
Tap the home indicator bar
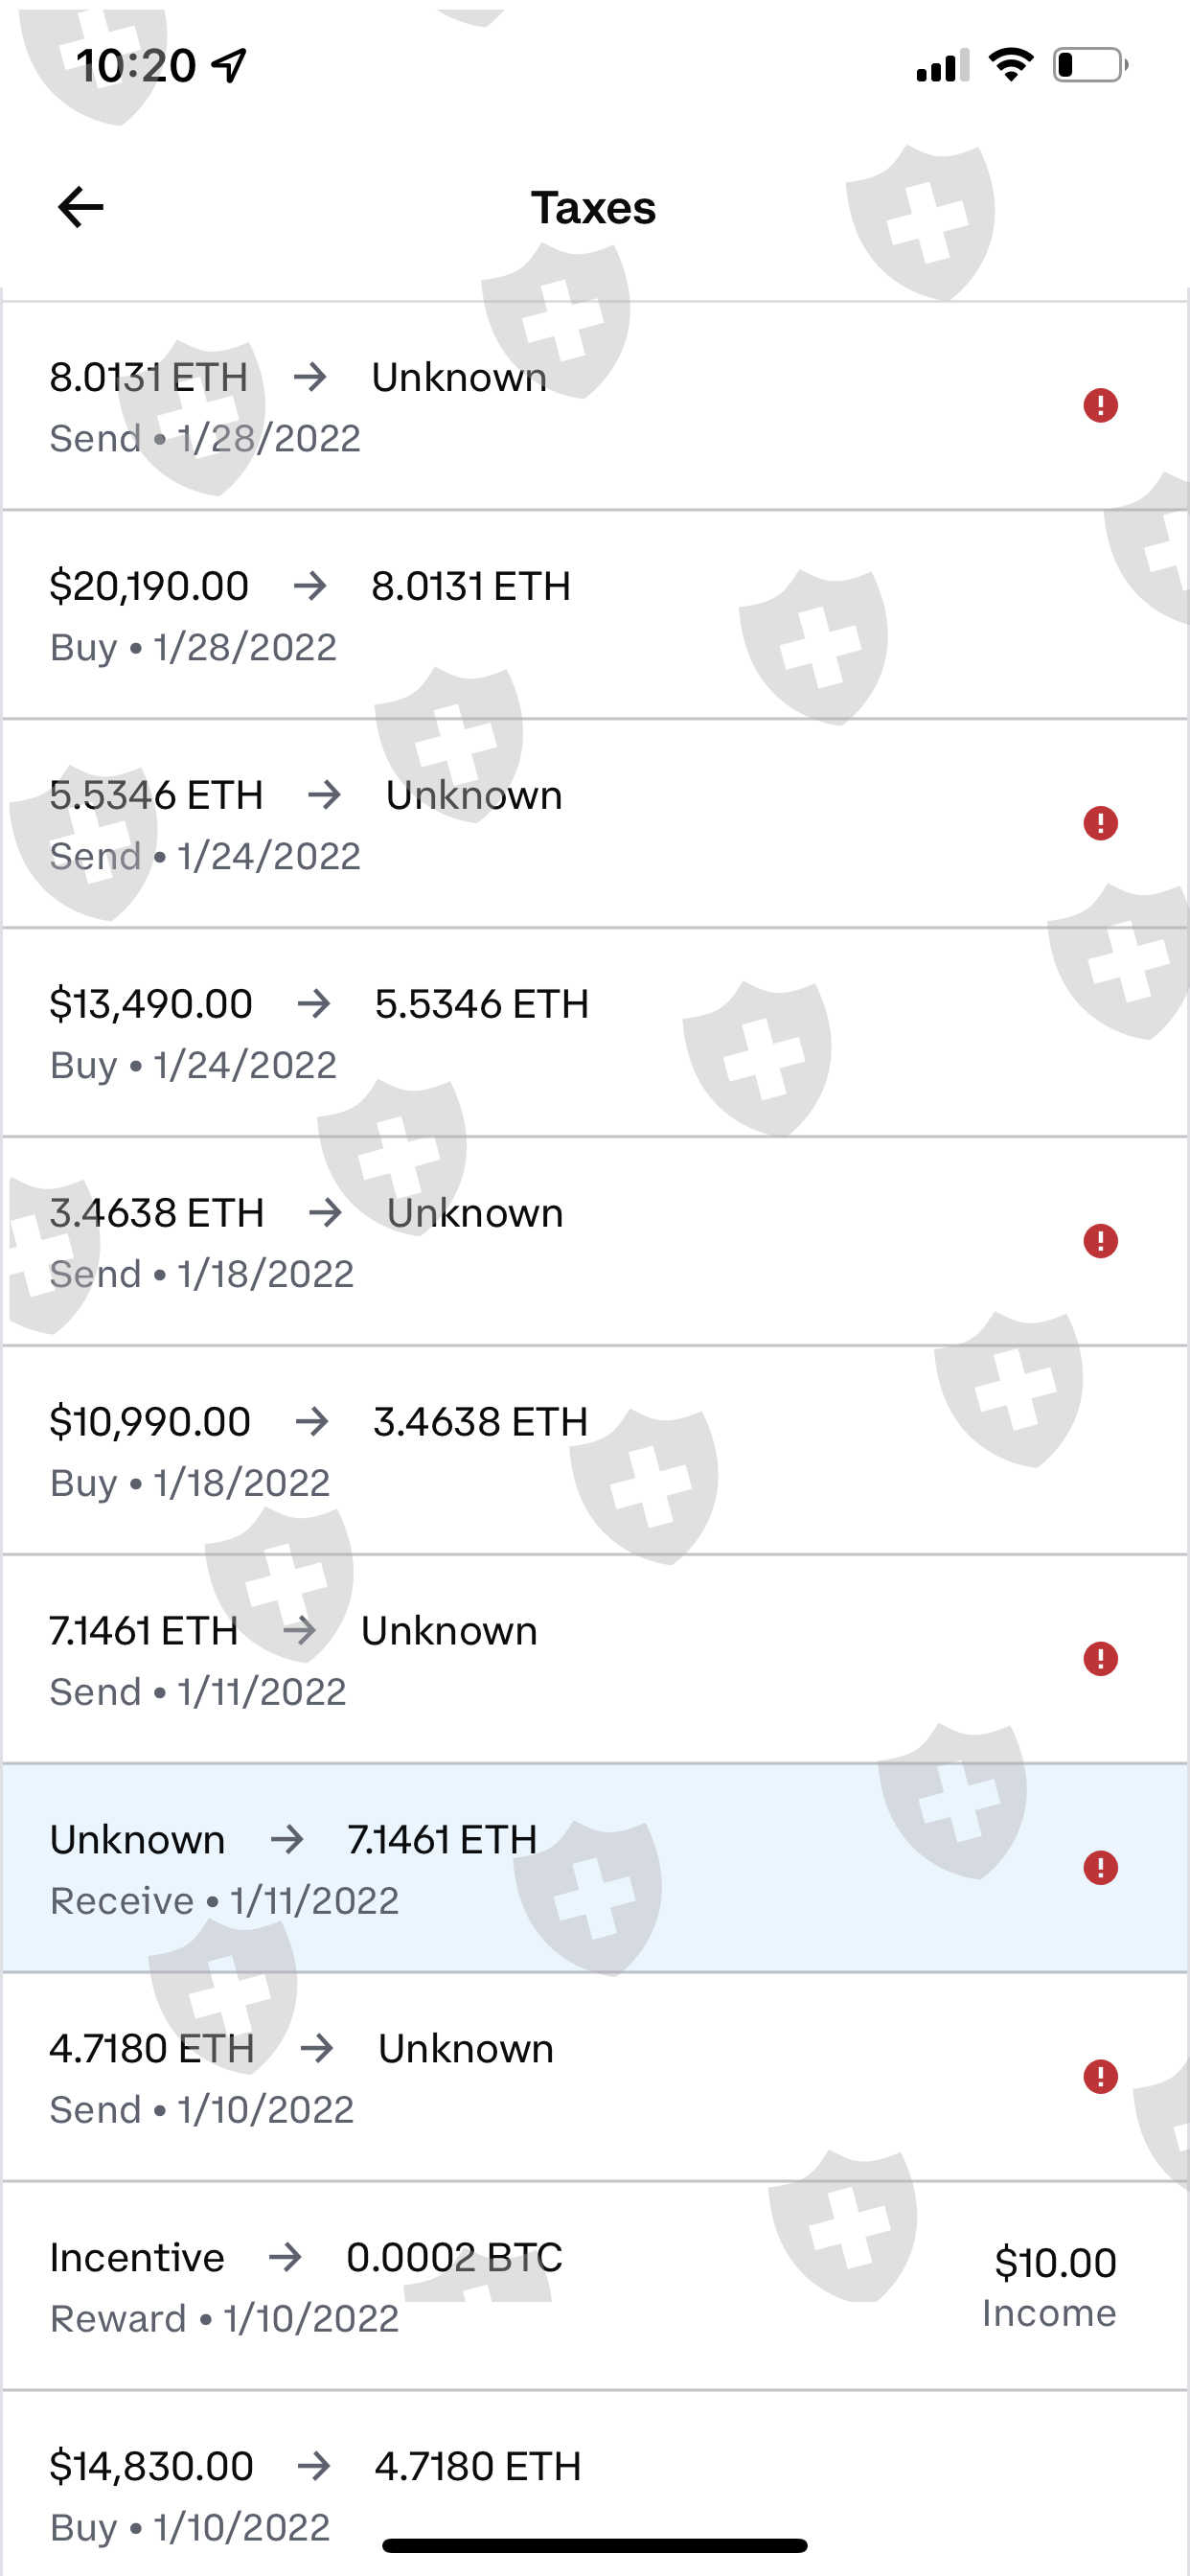pyautogui.click(x=594, y=2545)
